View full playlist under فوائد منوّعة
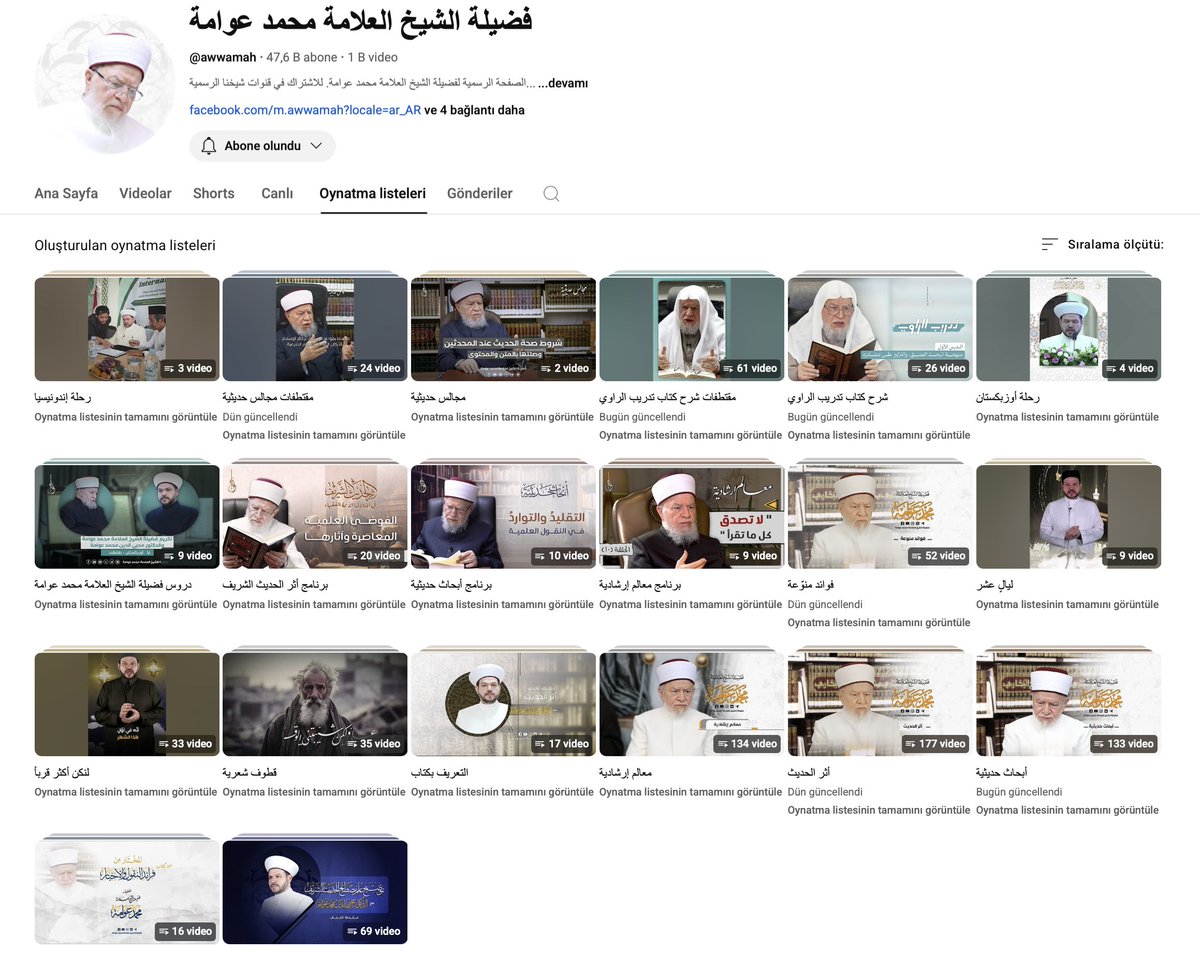This screenshot has width=1200, height=953. 879,622
